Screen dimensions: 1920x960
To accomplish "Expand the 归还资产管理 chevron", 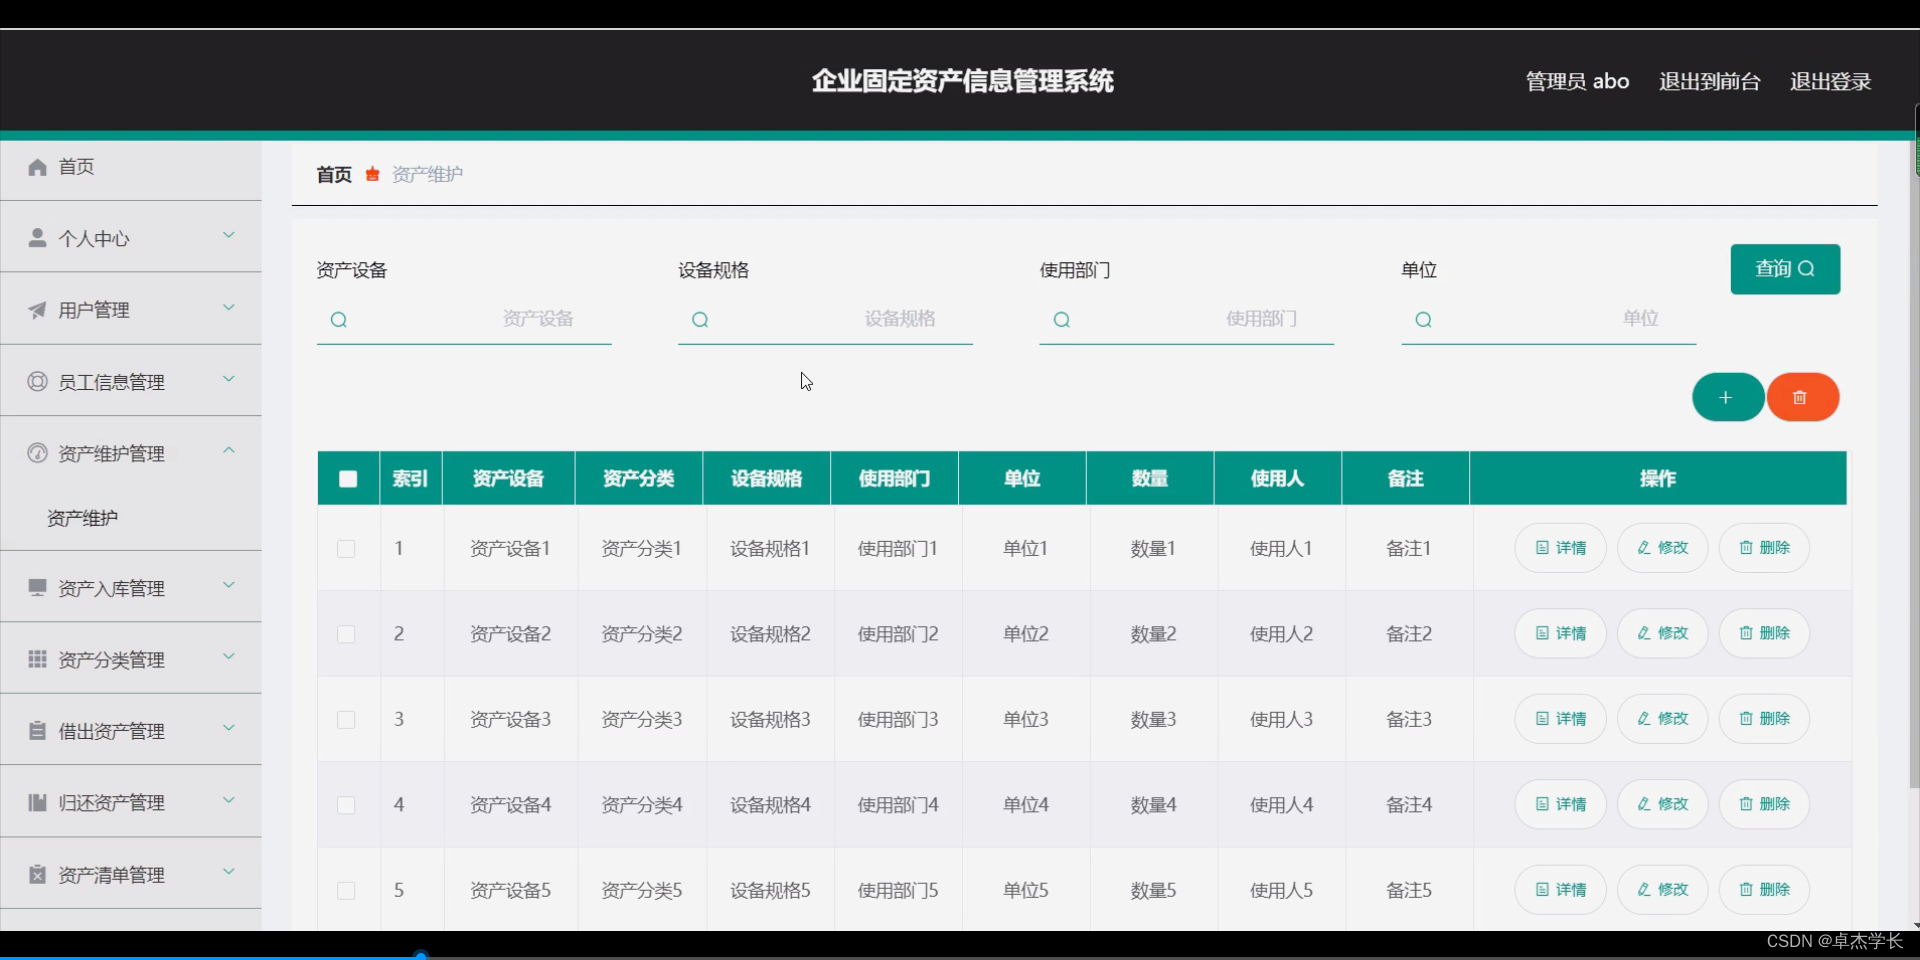I will (x=228, y=800).
